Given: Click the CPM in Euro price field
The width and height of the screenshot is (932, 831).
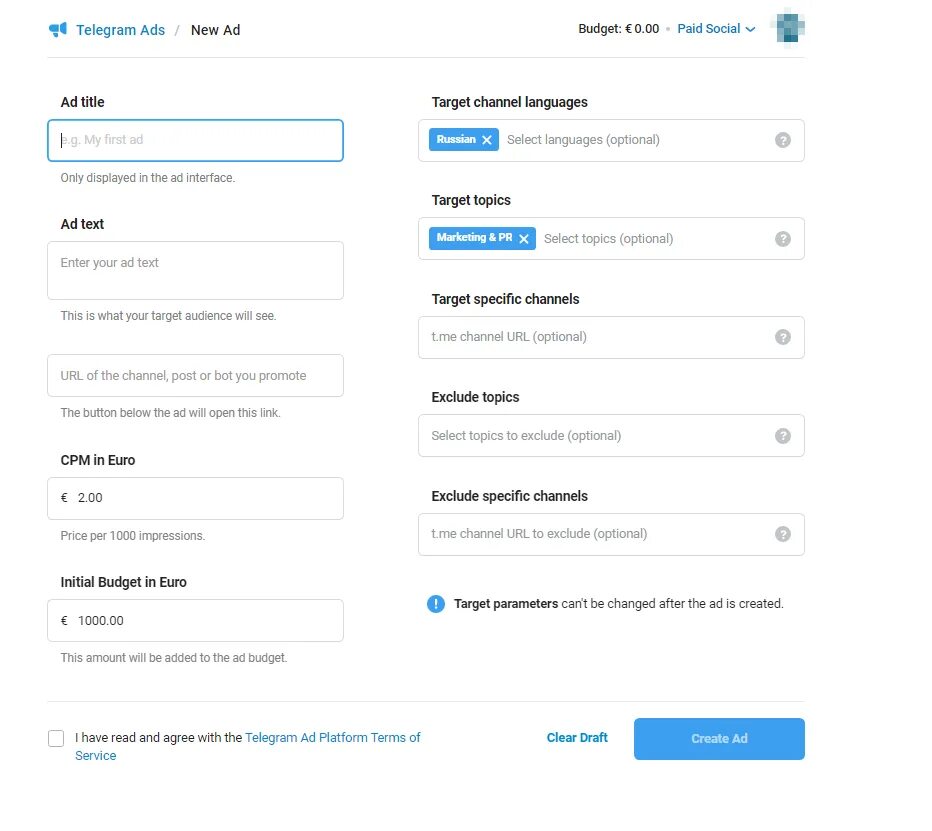Looking at the screenshot, I should (195, 498).
